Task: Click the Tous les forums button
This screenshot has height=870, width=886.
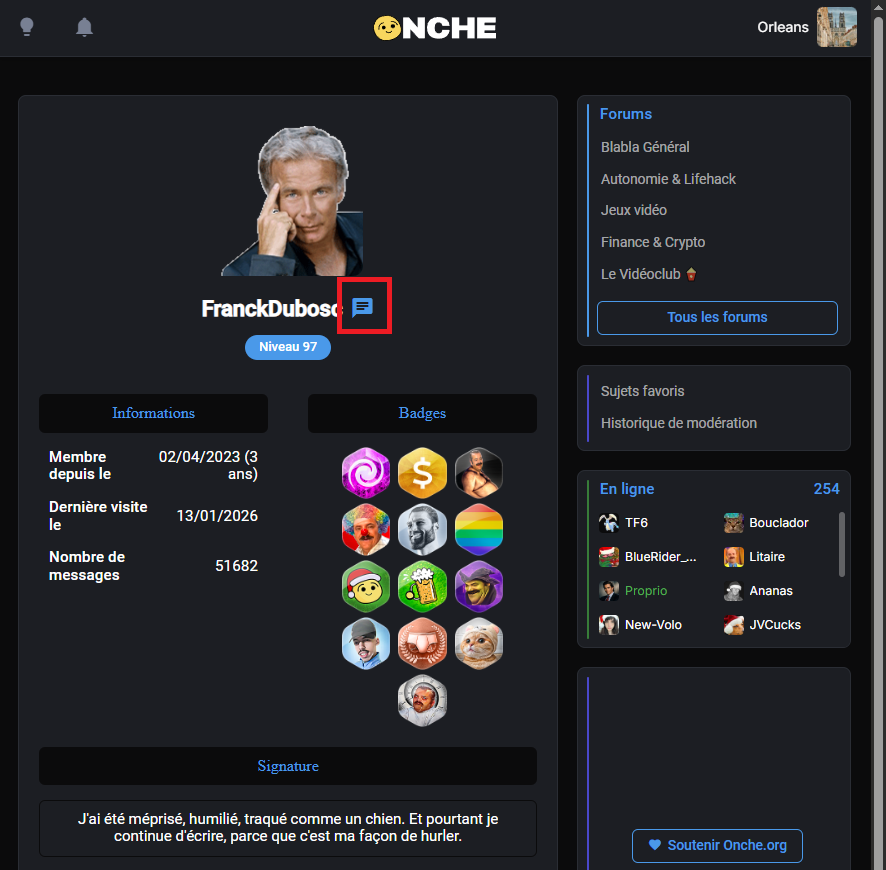Action: coord(717,317)
